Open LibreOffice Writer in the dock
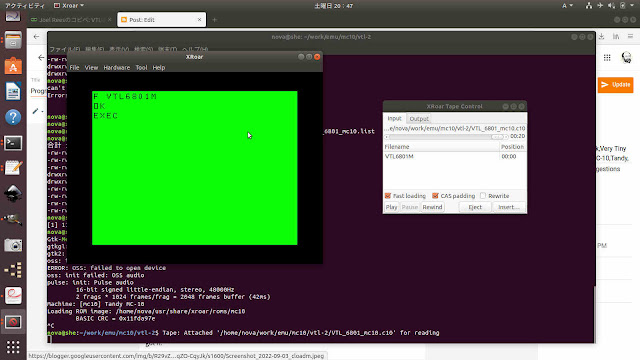The height and width of the screenshot is (360, 640). tap(13, 91)
